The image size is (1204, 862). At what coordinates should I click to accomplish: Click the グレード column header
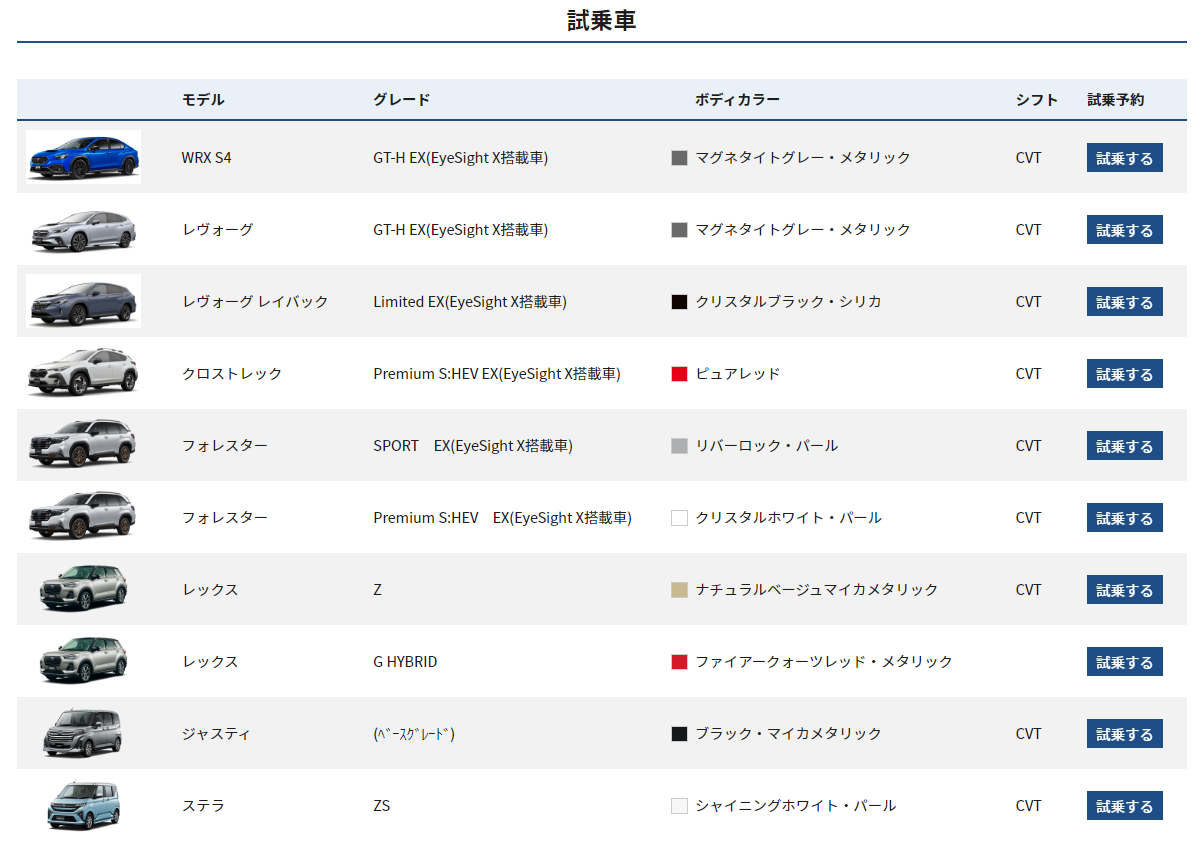[402, 100]
